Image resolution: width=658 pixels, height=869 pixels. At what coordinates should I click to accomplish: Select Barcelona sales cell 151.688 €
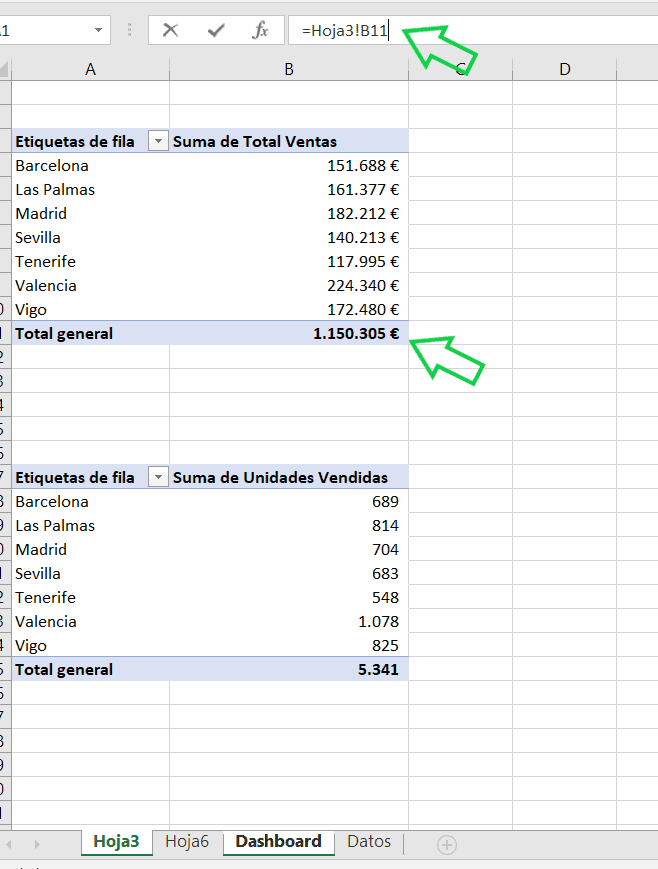[289, 165]
